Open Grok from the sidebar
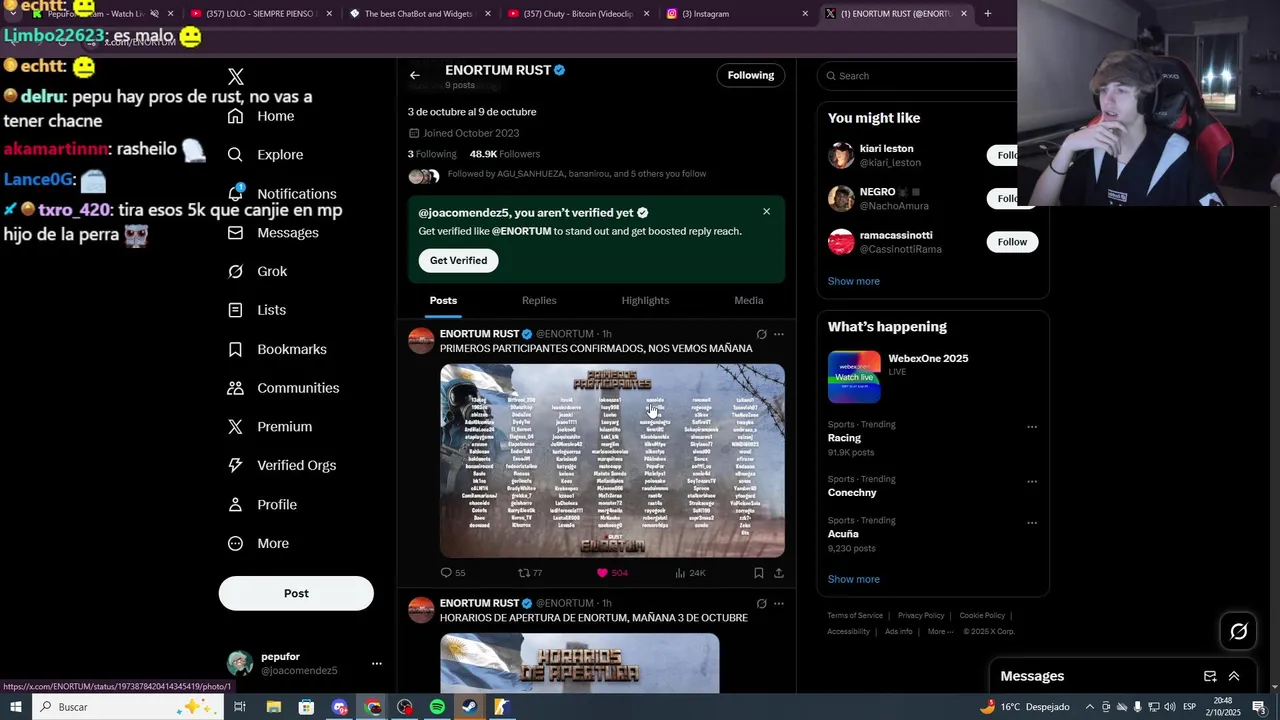 (257, 271)
